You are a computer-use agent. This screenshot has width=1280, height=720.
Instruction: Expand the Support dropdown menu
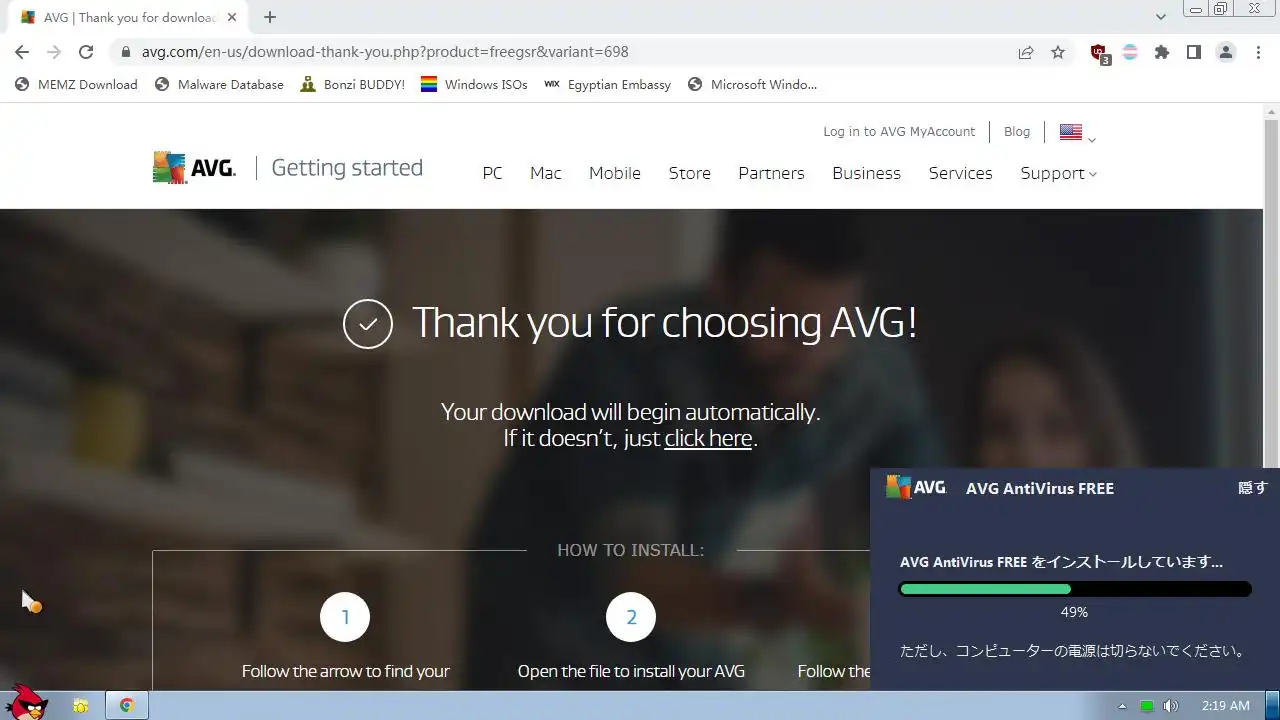click(x=1058, y=173)
